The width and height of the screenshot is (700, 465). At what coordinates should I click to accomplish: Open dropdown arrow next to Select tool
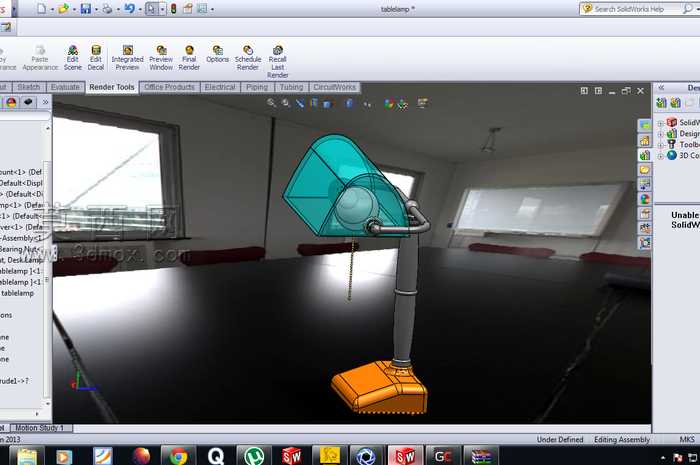pos(162,9)
